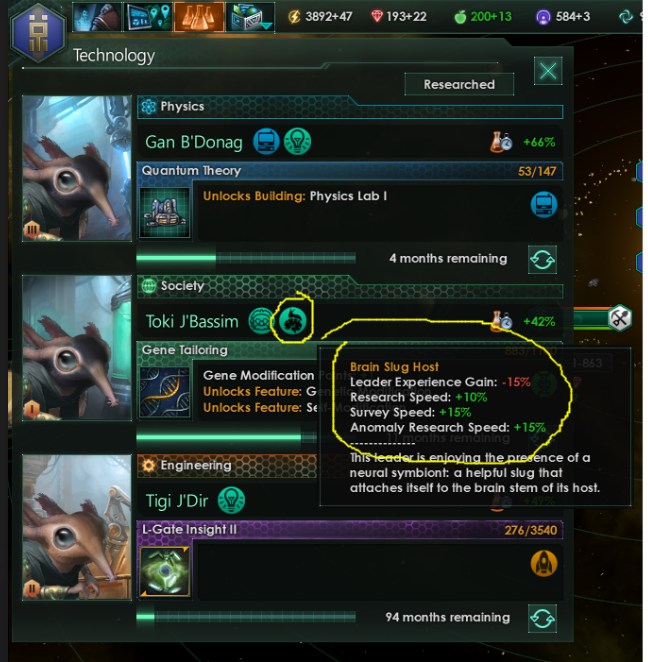The width and height of the screenshot is (648, 662).
Task: Open the Situation Log topbar tab
Action: click(147, 17)
